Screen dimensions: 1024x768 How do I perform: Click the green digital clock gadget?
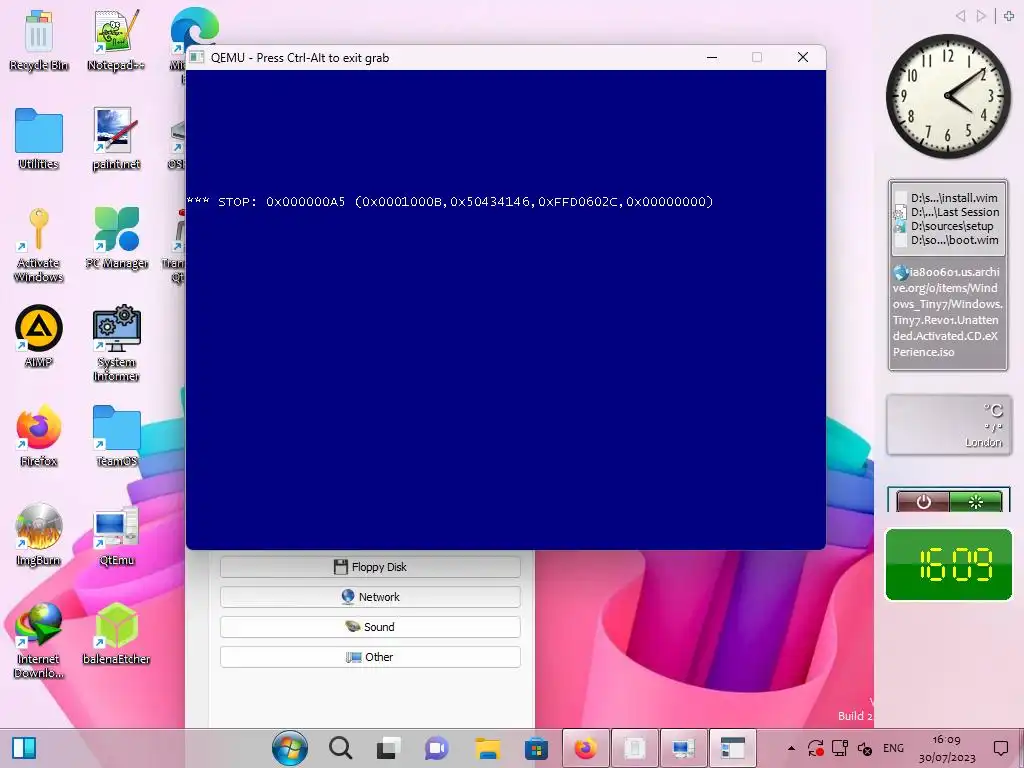click(948, 564)
